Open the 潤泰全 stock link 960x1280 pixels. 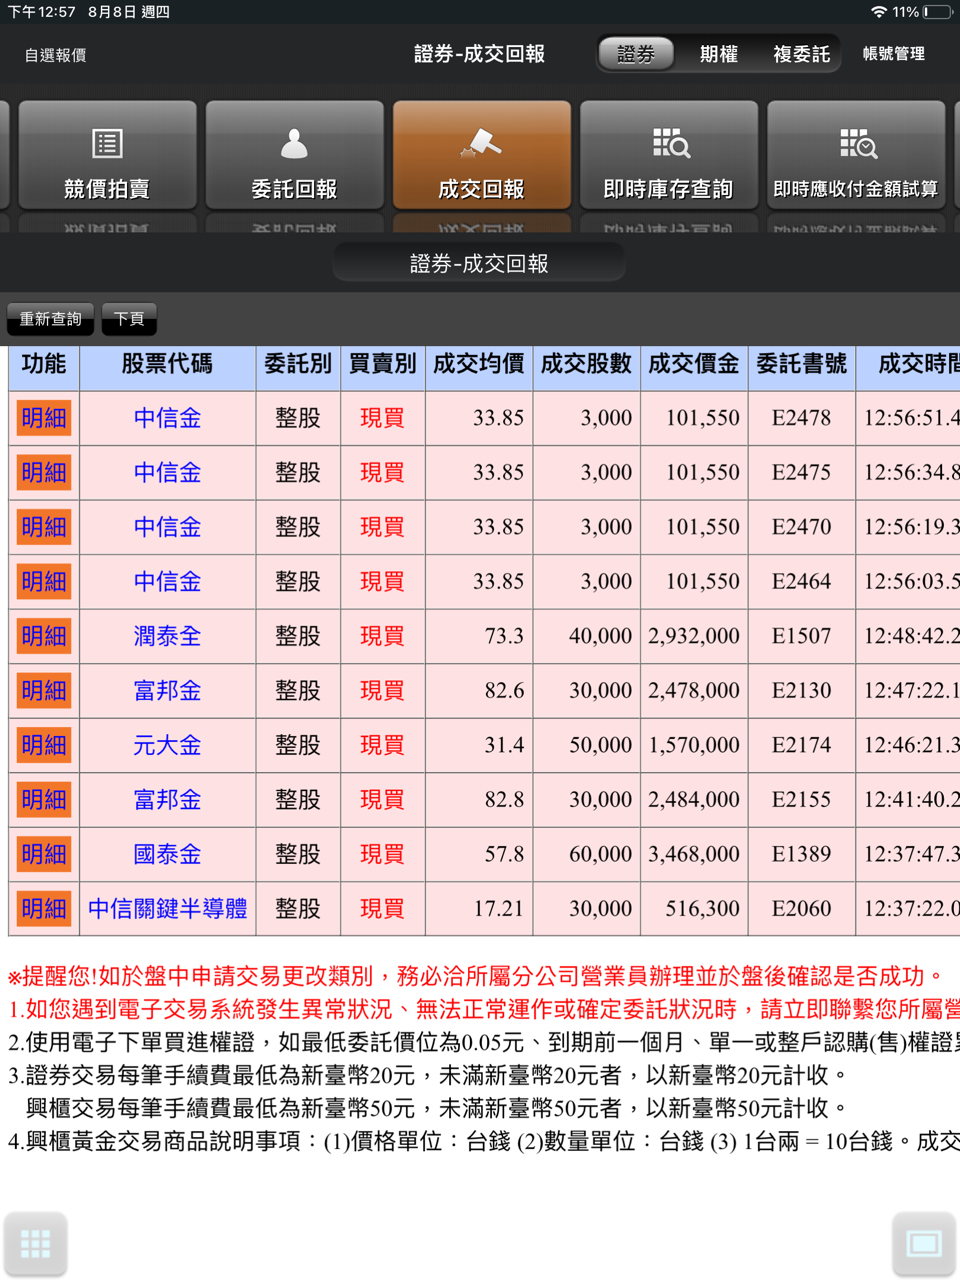166,636
